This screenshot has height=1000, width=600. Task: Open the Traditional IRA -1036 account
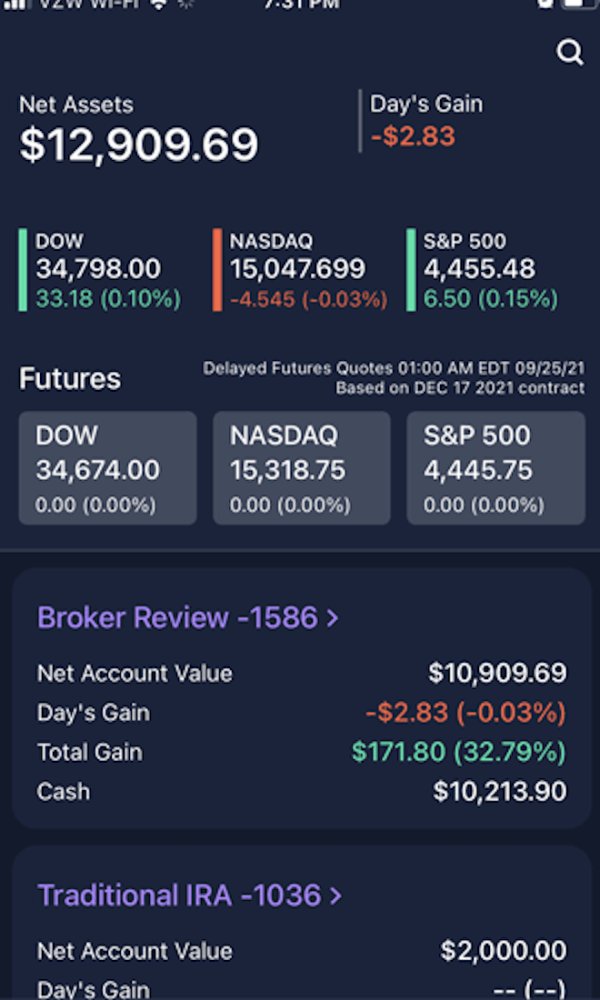(179, 895)
